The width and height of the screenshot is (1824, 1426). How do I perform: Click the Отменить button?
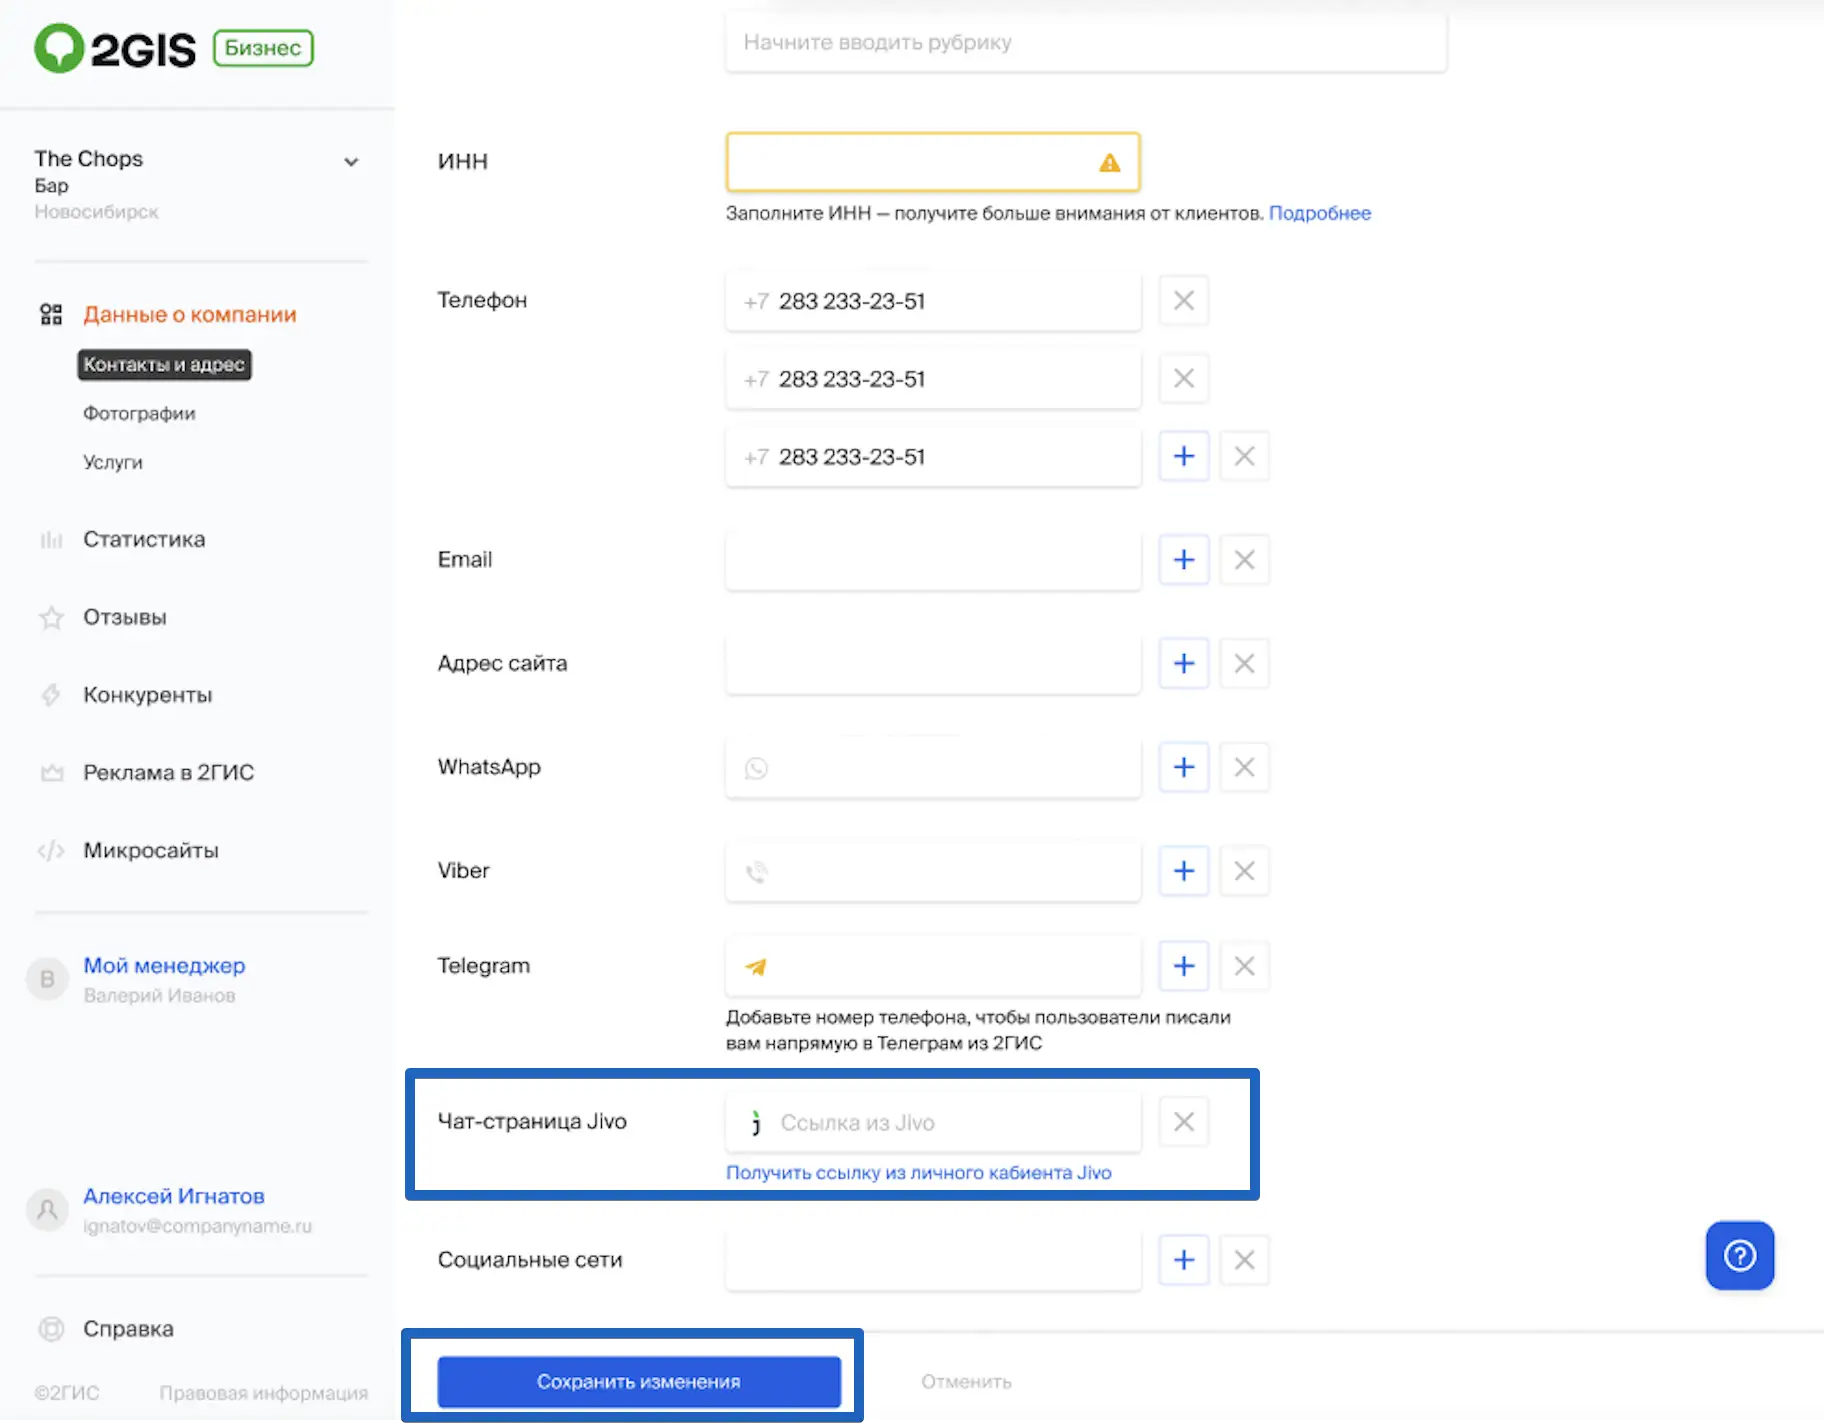(966, 1381)
